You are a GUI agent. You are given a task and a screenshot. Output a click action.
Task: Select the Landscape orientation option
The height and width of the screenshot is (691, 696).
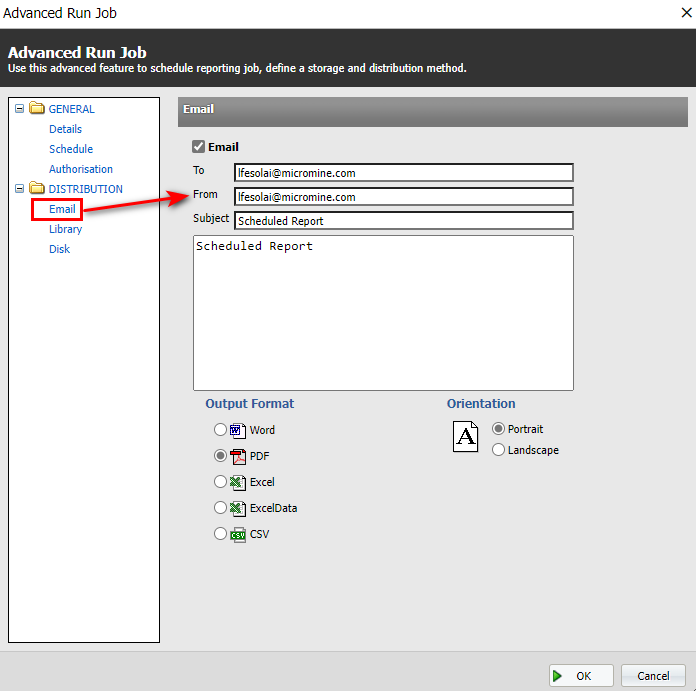[x=499, y=450]
